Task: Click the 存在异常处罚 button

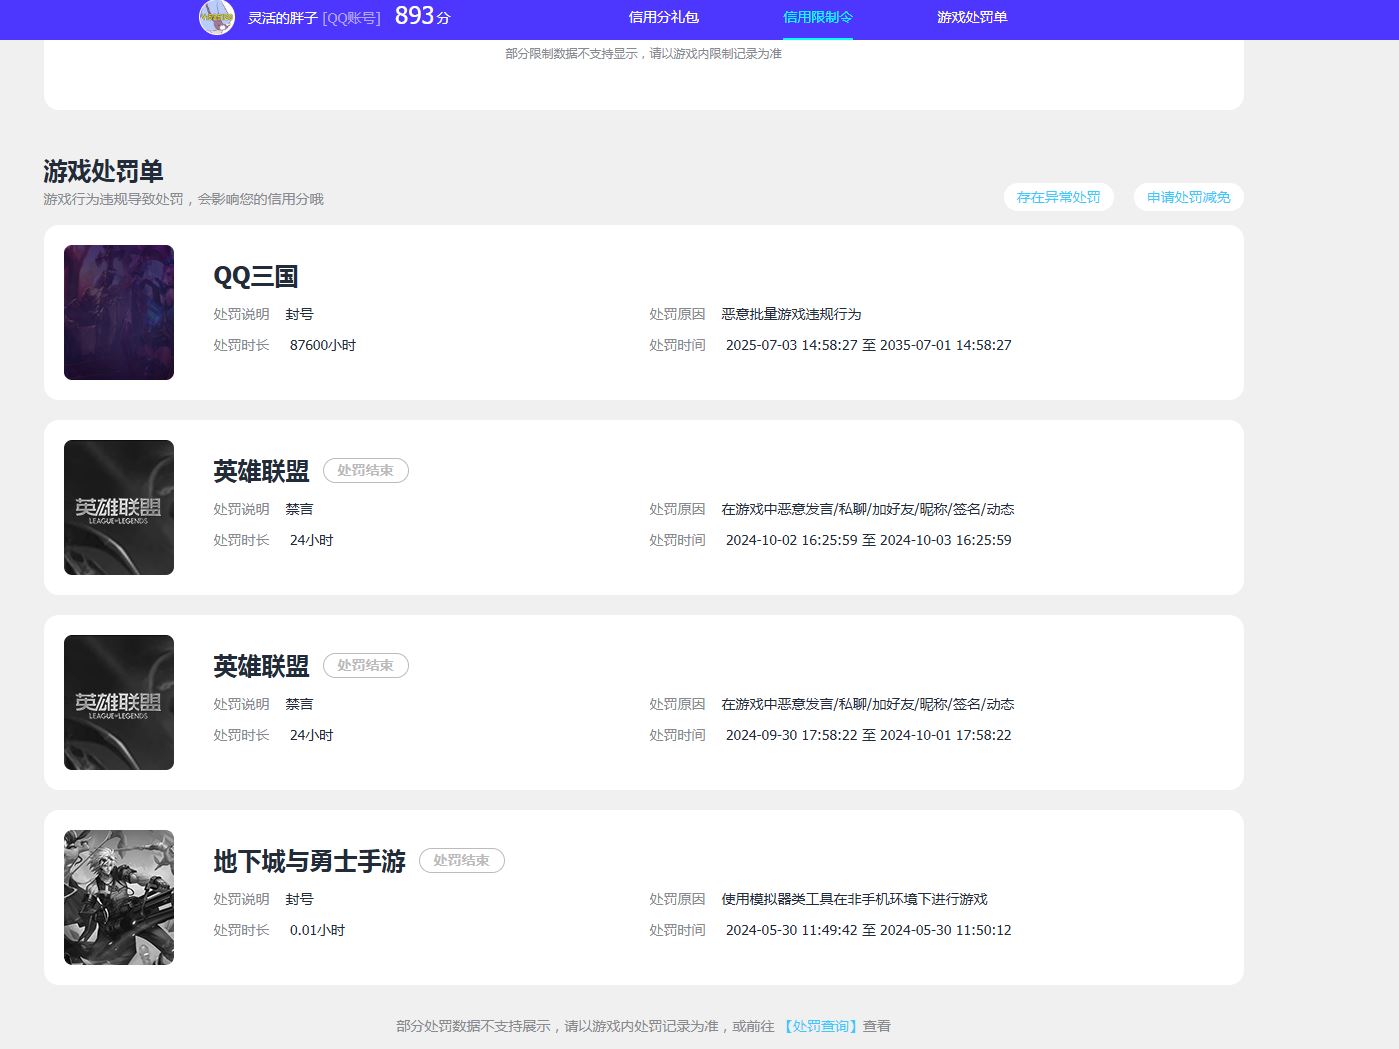Action: pyautogui.click(x=1058, y=197)
